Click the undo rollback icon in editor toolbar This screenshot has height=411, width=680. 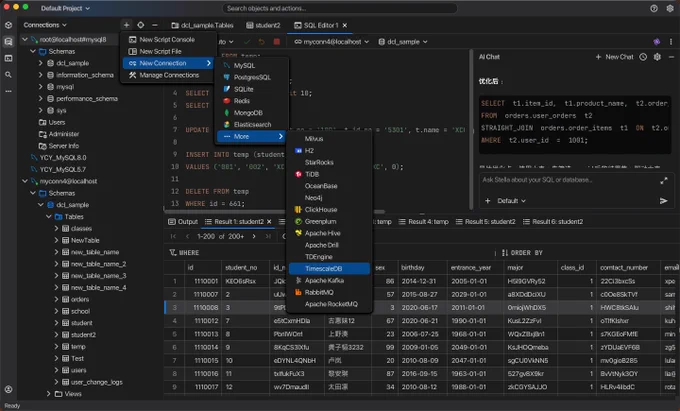(262, 42)
